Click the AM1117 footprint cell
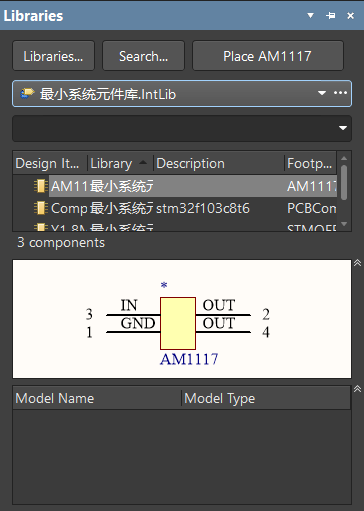The image size is (364, 511). (312, 186)
